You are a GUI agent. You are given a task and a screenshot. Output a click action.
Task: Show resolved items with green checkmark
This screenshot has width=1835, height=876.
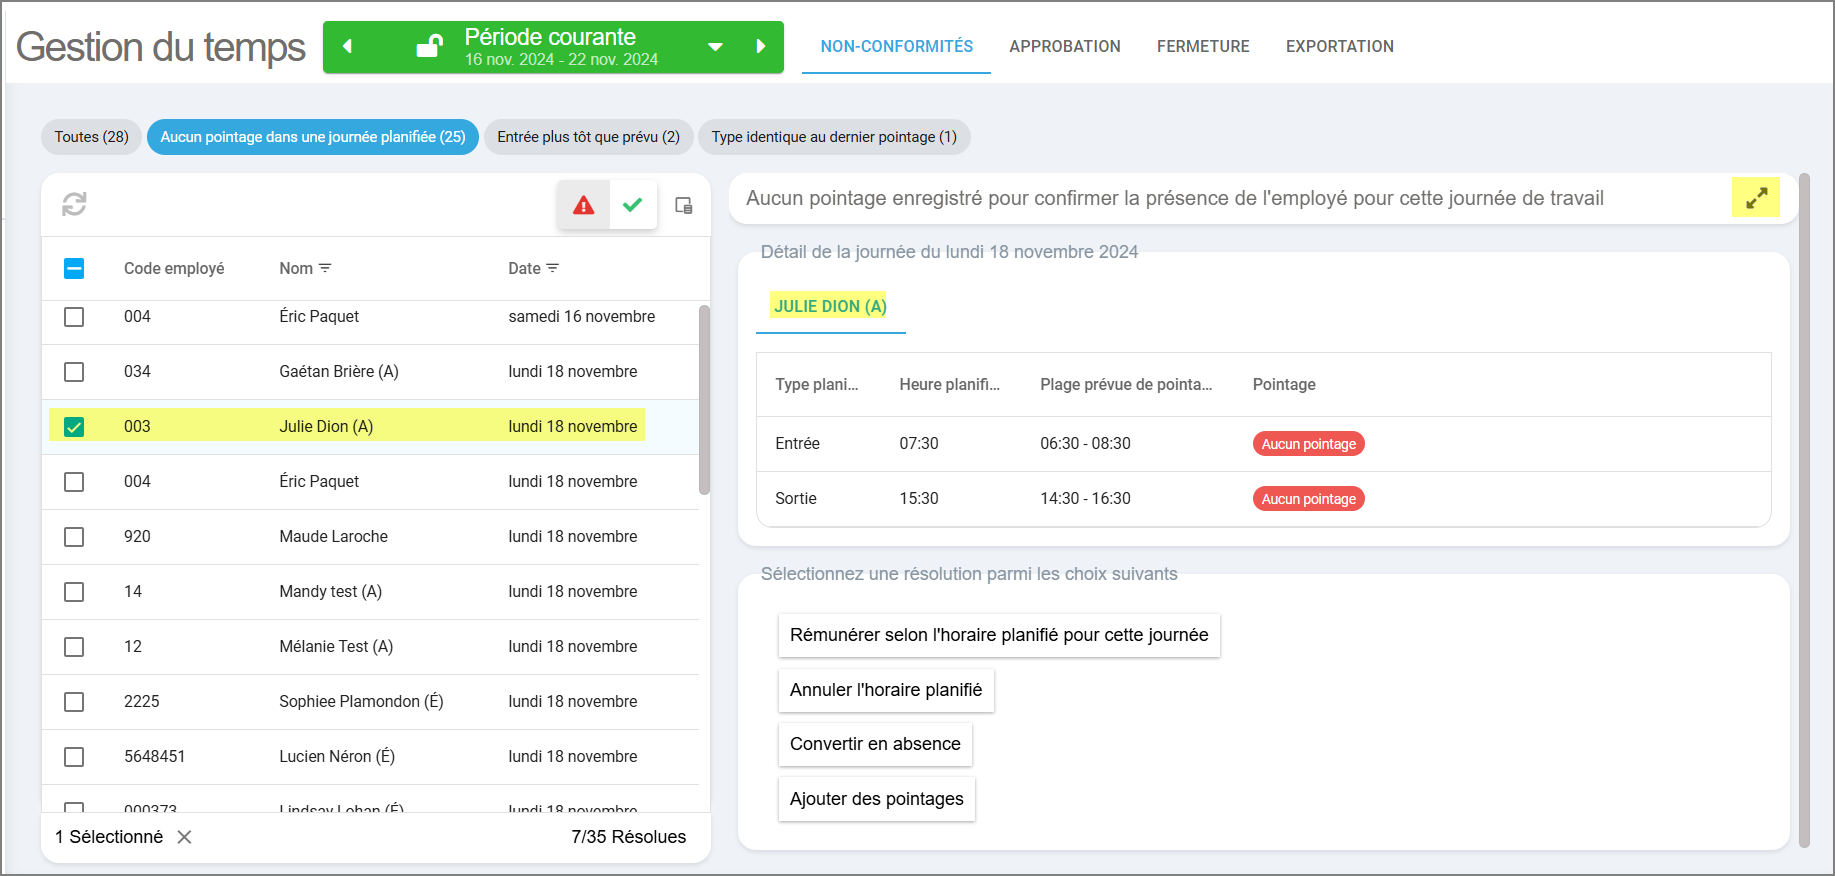tap(633, 205)
